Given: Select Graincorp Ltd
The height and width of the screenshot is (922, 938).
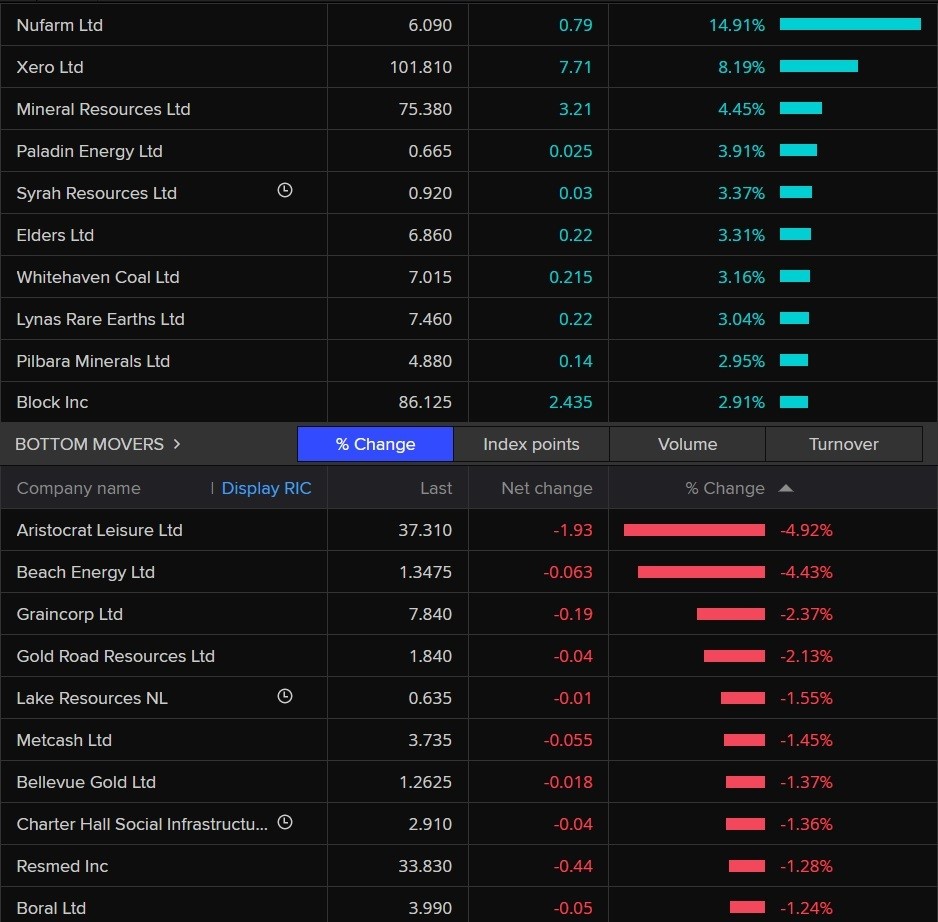Looking at the screenshot, I should point(70,614).
